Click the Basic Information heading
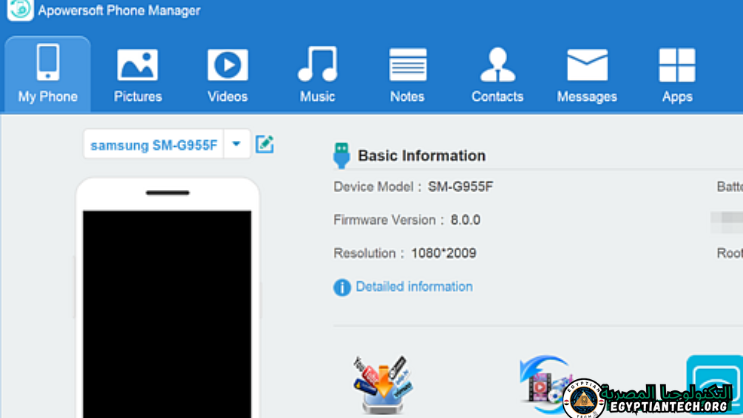Image resolution: width=743 pixels, height=418 pixels. pos(421,156)
